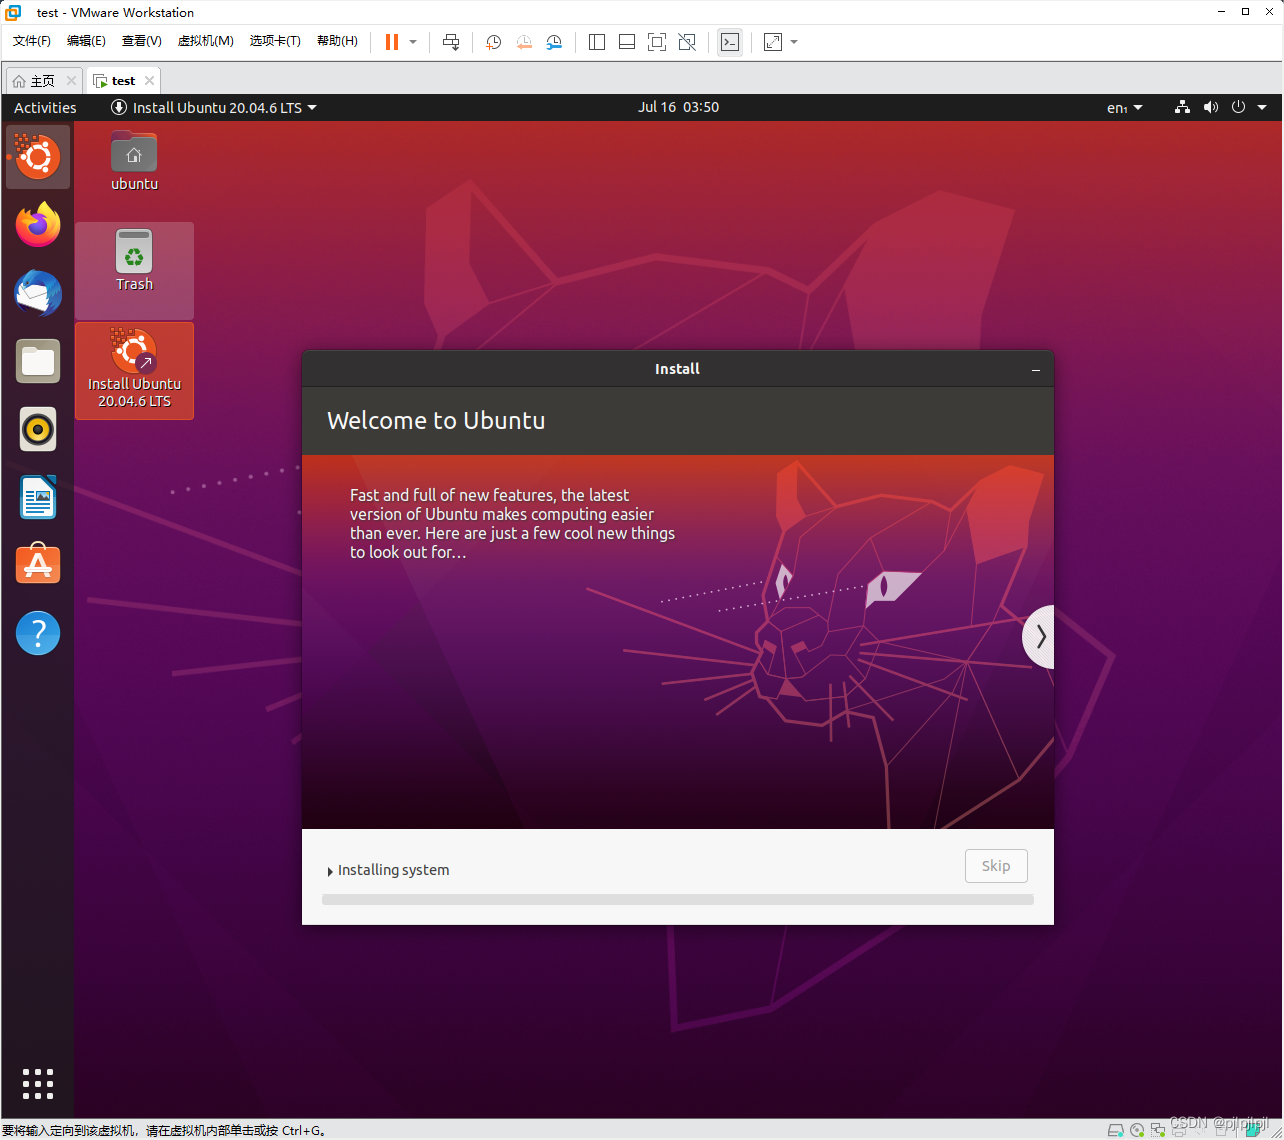Screen dimensions: 1284x1140
Task: Click Skip button in installer
Action: point(996,866)
